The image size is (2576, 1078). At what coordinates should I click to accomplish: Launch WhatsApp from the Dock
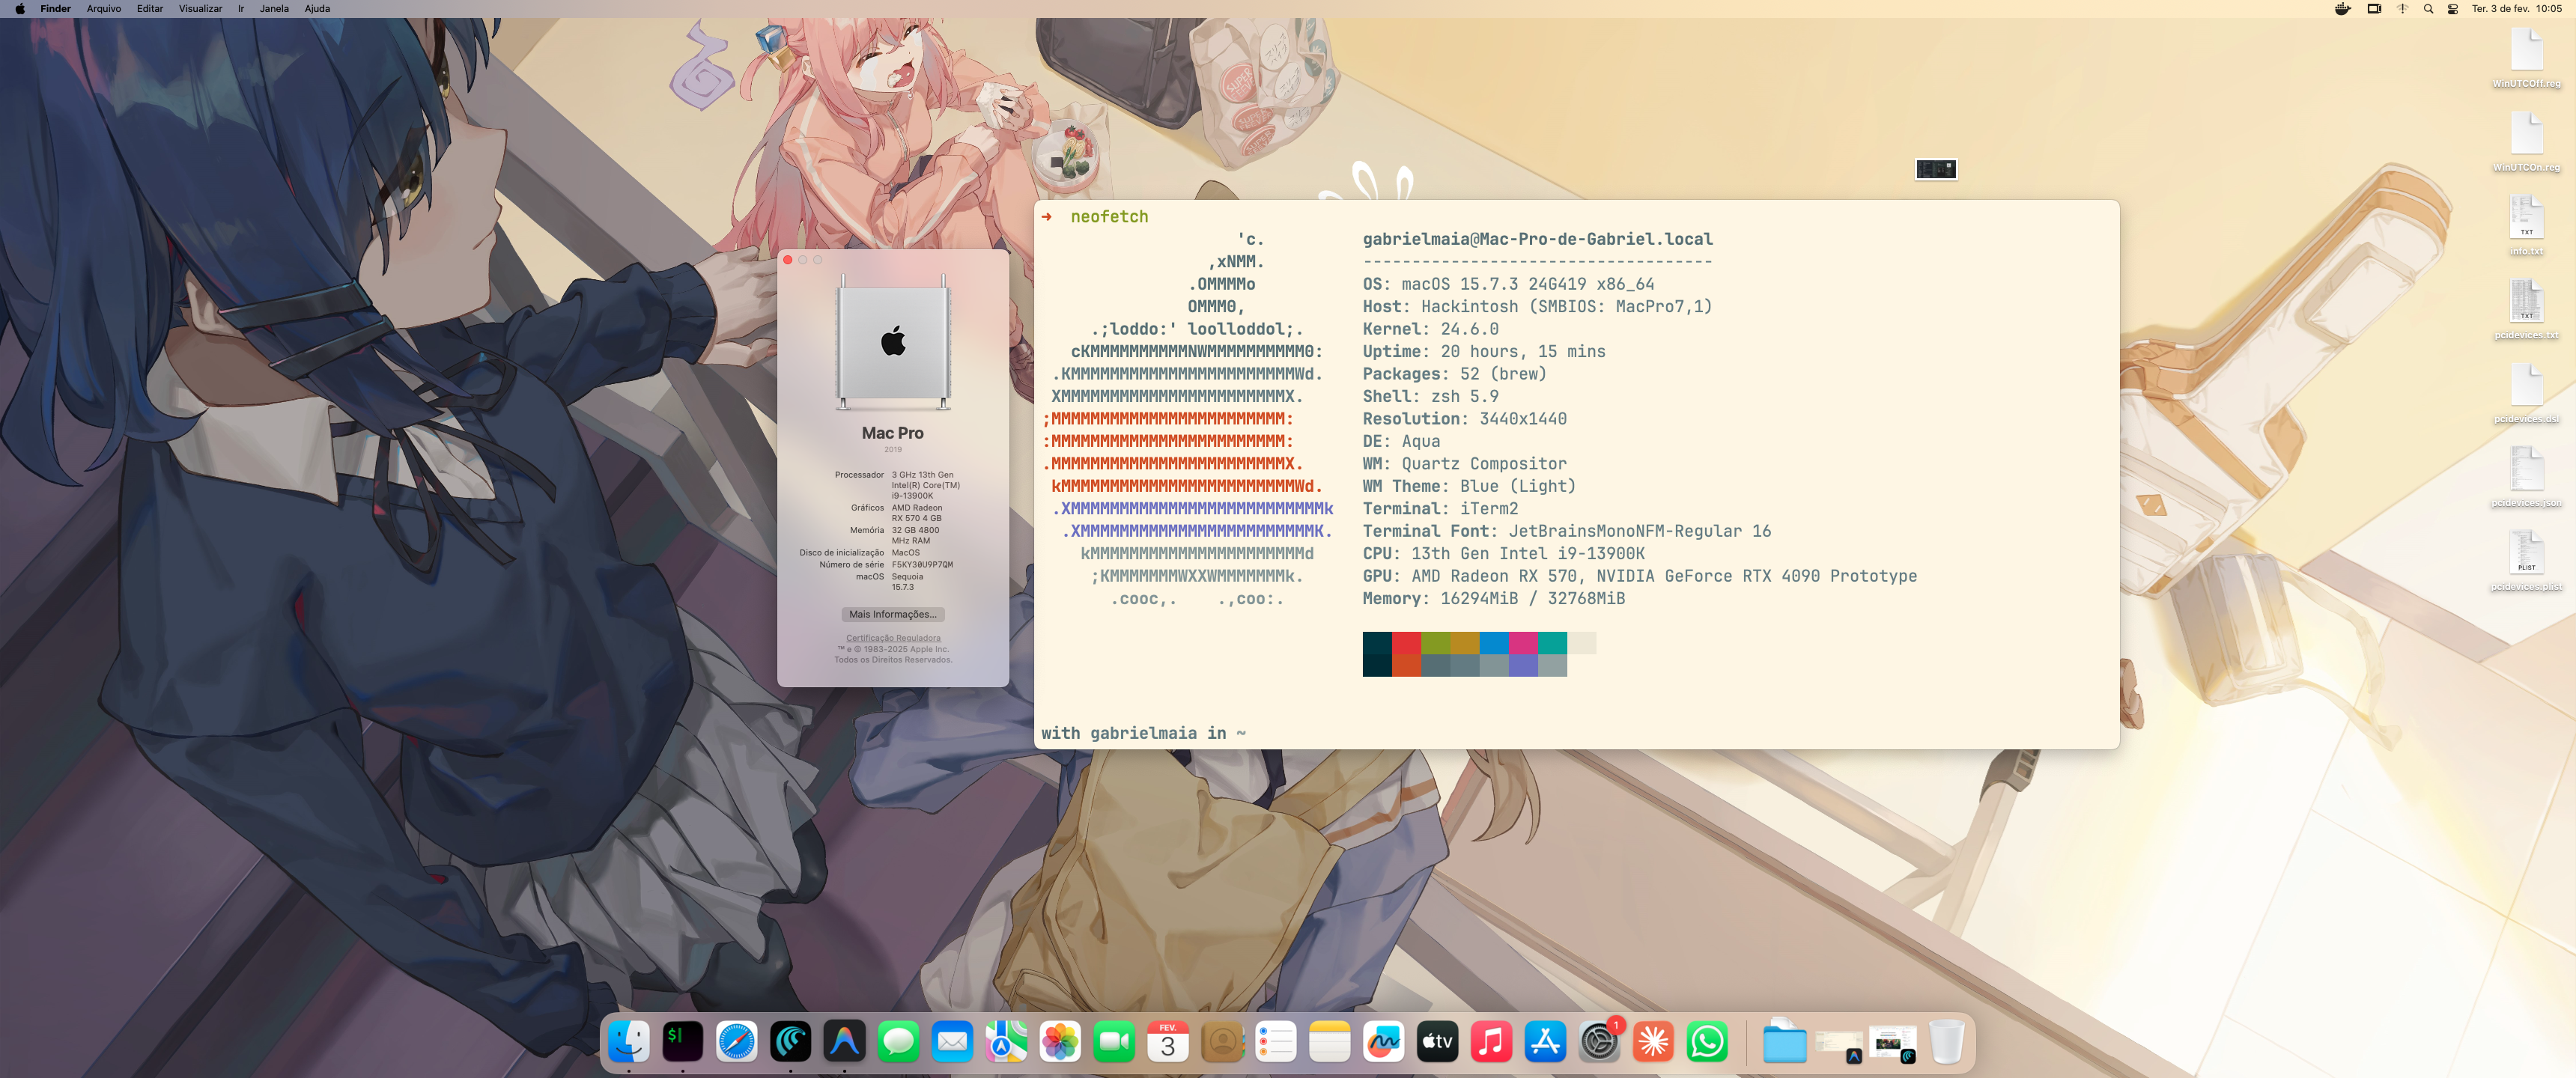click(1707, 1042)
